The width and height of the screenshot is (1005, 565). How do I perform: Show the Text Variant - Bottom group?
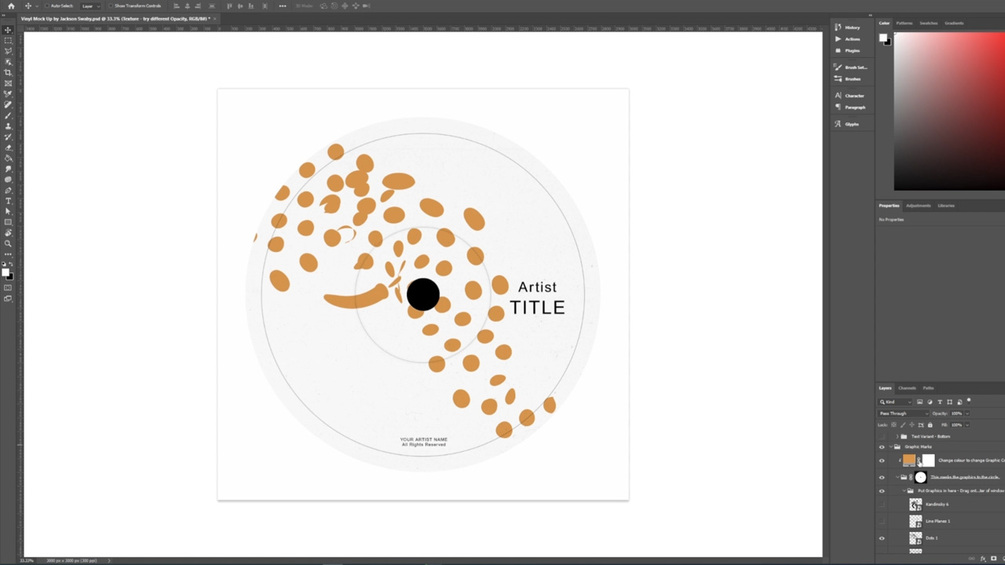tap(882, 436)
